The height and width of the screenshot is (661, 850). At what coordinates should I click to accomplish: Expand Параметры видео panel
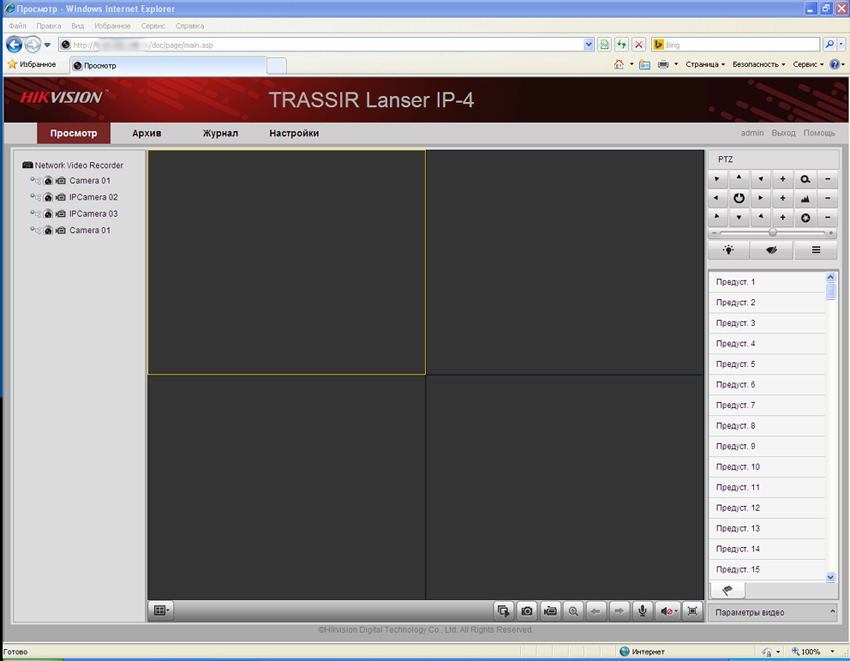773,613
